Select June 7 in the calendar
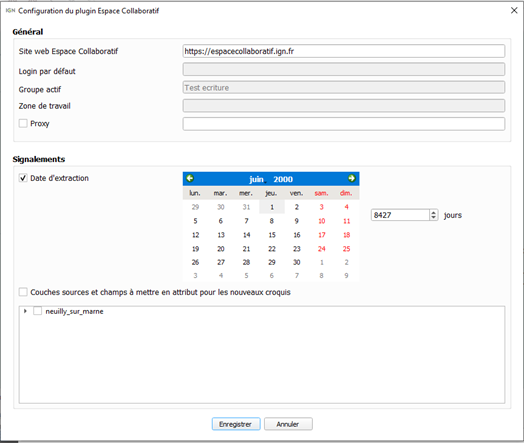The width and height of the screenshot is (524, 443). click(246, 221)
